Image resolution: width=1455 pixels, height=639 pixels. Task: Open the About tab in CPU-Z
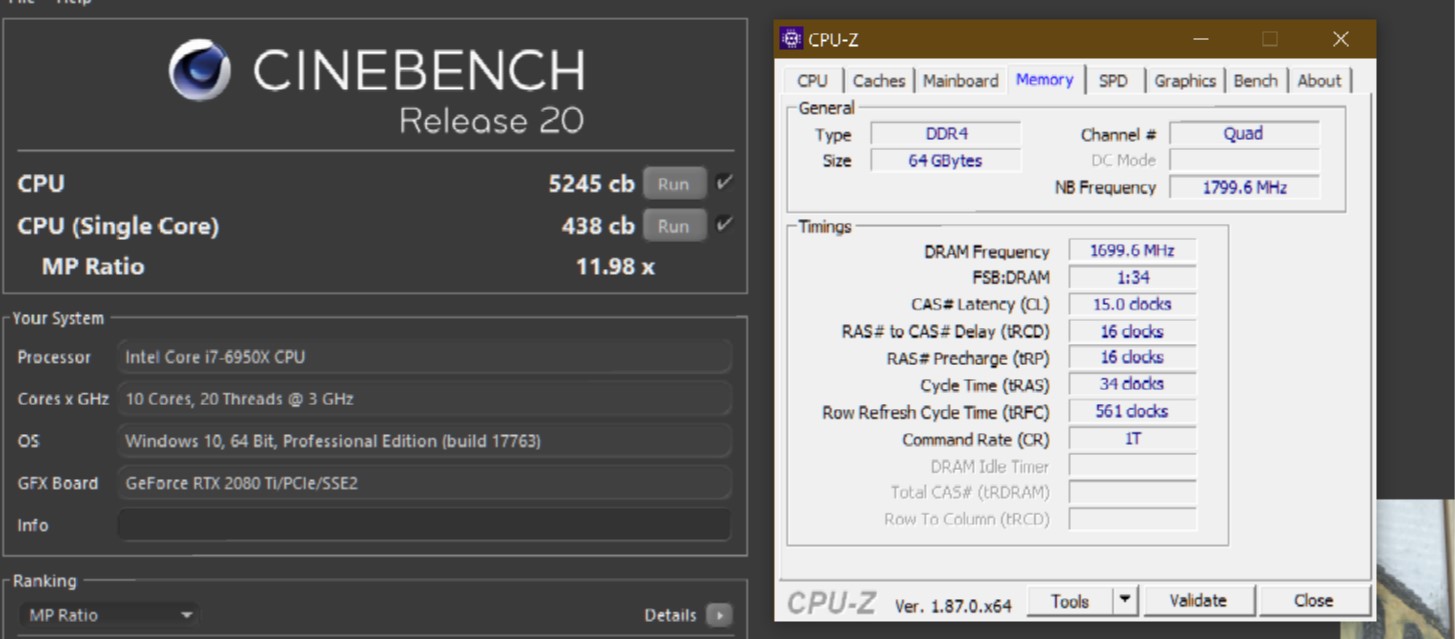click(x=1319, y=81)
